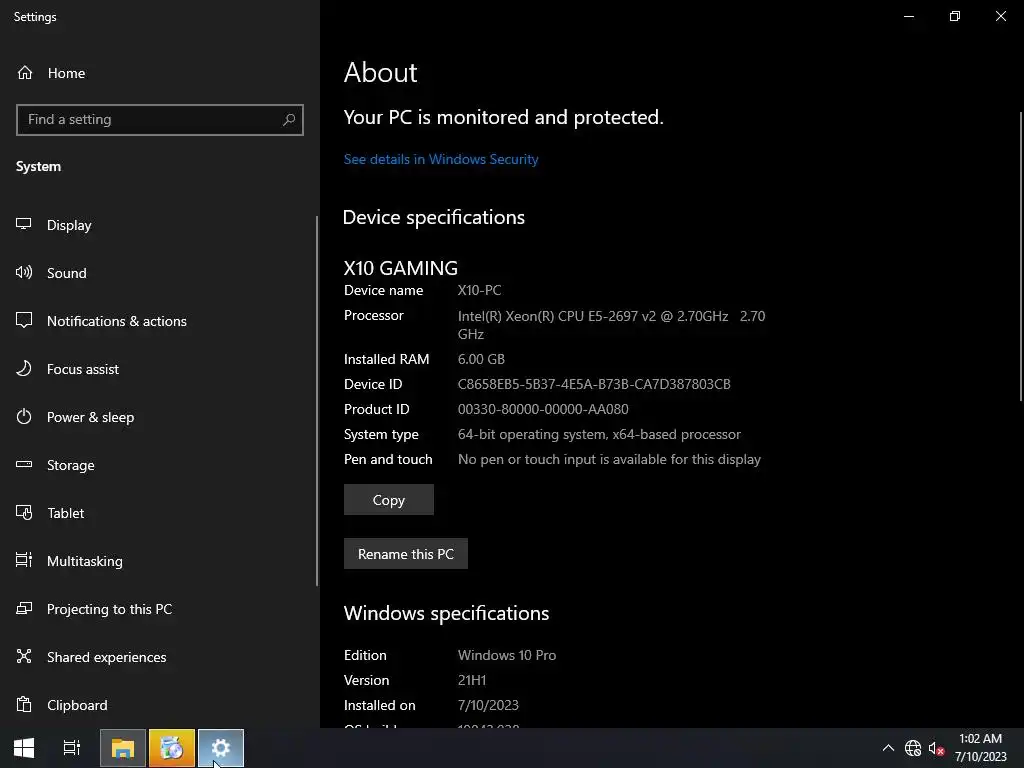
Task: Open the clock and date flyout
Action: (980, 748)
